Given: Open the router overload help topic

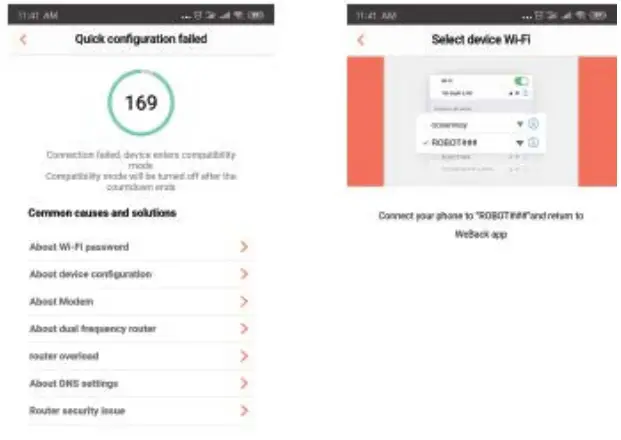Looking at the screenshot, I should pos(64,356).
